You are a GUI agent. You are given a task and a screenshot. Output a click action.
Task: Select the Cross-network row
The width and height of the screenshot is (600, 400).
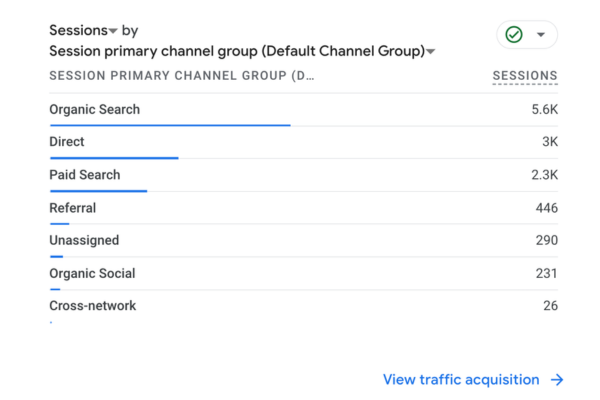click(x=303, y=307)
